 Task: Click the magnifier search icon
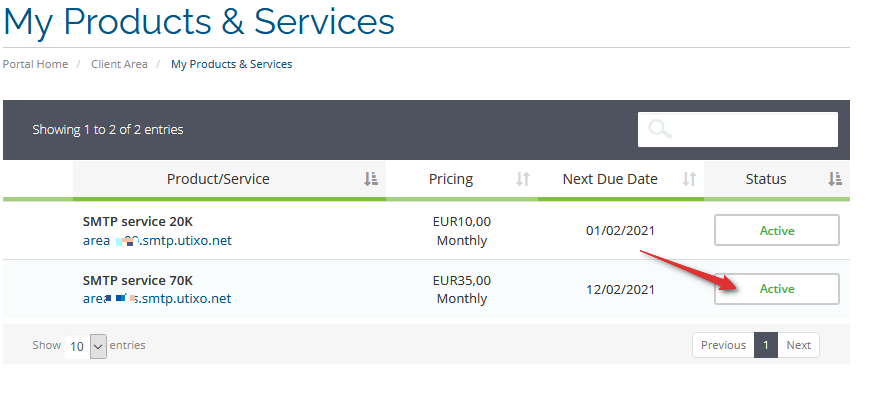[x=660, y=129]
